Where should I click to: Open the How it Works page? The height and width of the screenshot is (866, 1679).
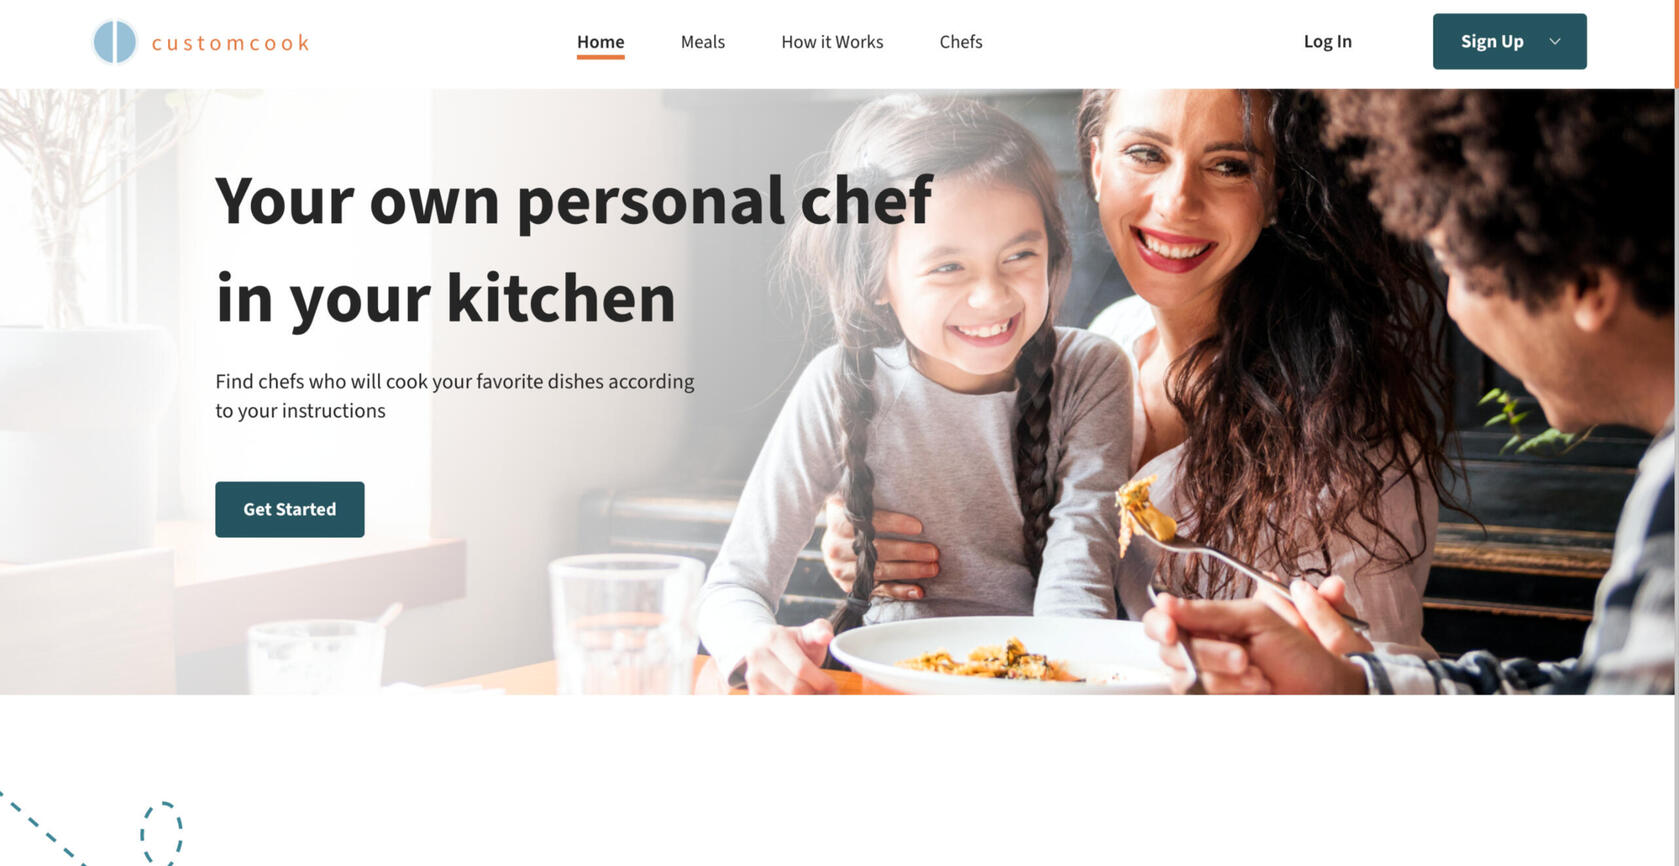tap(832, 42)
